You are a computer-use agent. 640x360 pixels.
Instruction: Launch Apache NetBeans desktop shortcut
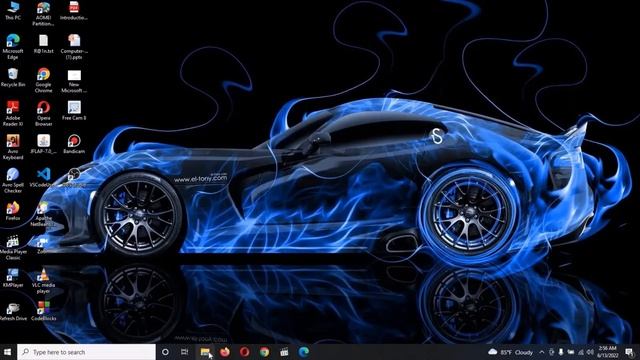[43, 214]
